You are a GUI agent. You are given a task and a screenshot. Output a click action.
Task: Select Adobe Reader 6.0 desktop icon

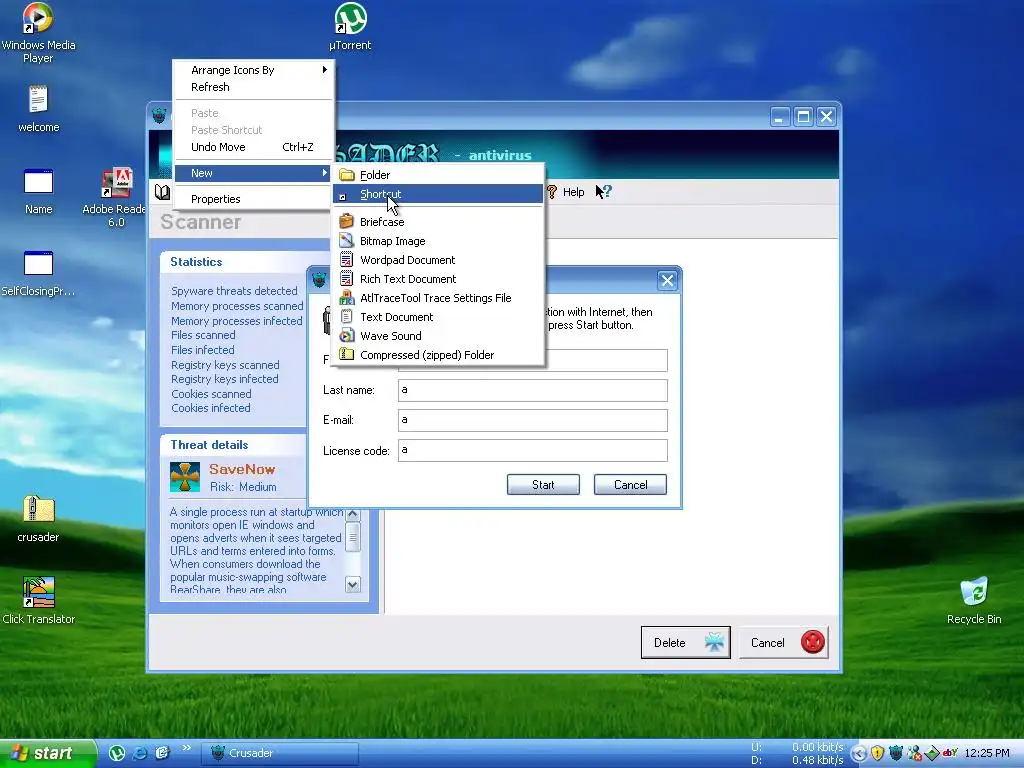(116, 197)
